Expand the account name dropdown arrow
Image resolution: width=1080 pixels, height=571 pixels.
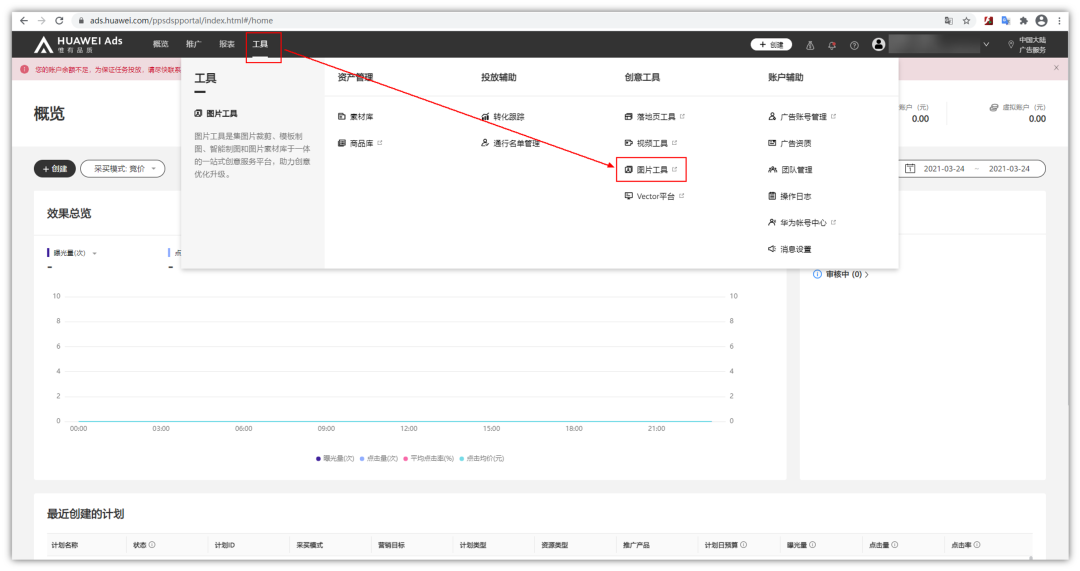tap(986, 45)
